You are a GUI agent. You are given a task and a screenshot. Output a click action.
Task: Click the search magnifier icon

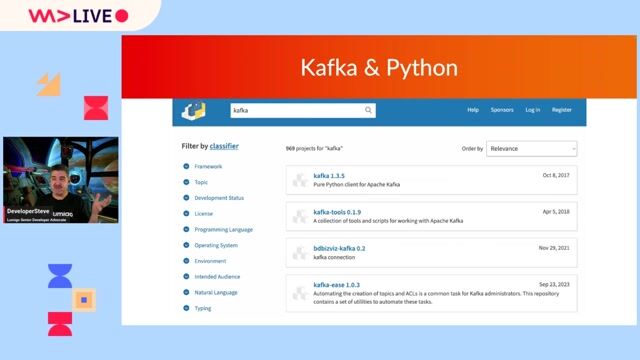(368, 110)
